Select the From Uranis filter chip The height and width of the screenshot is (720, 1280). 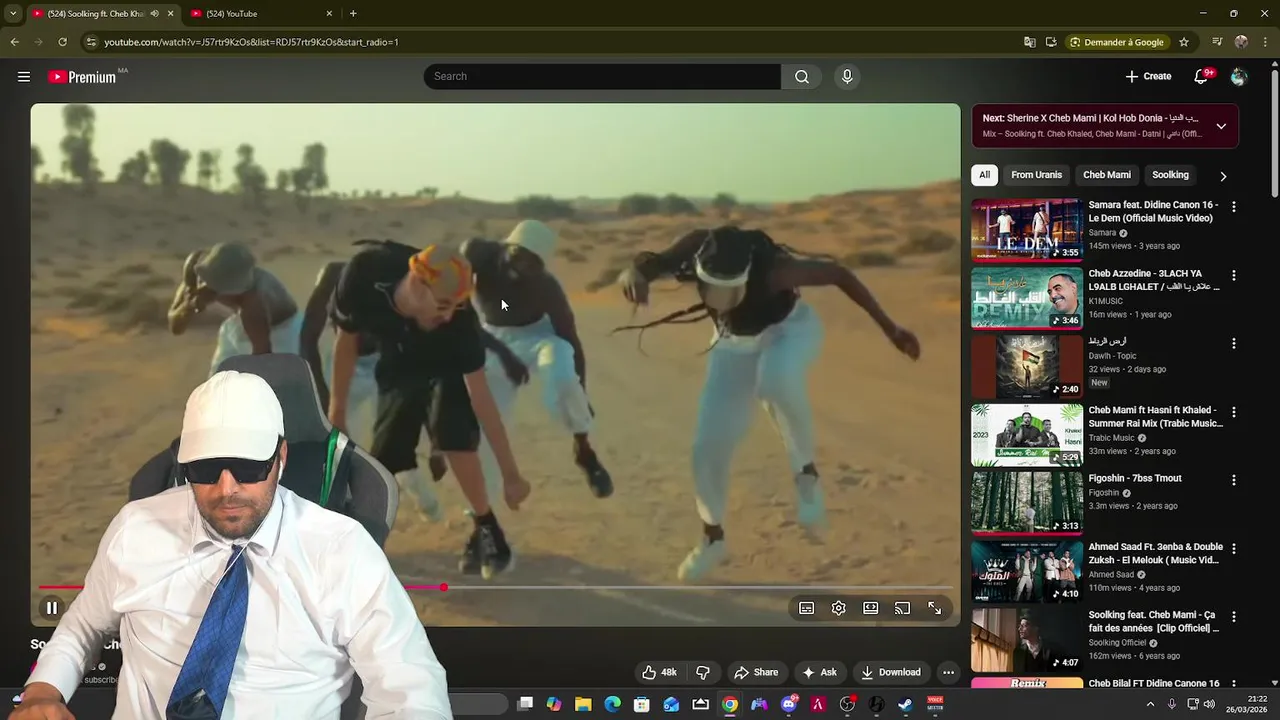pos(1036,175)
